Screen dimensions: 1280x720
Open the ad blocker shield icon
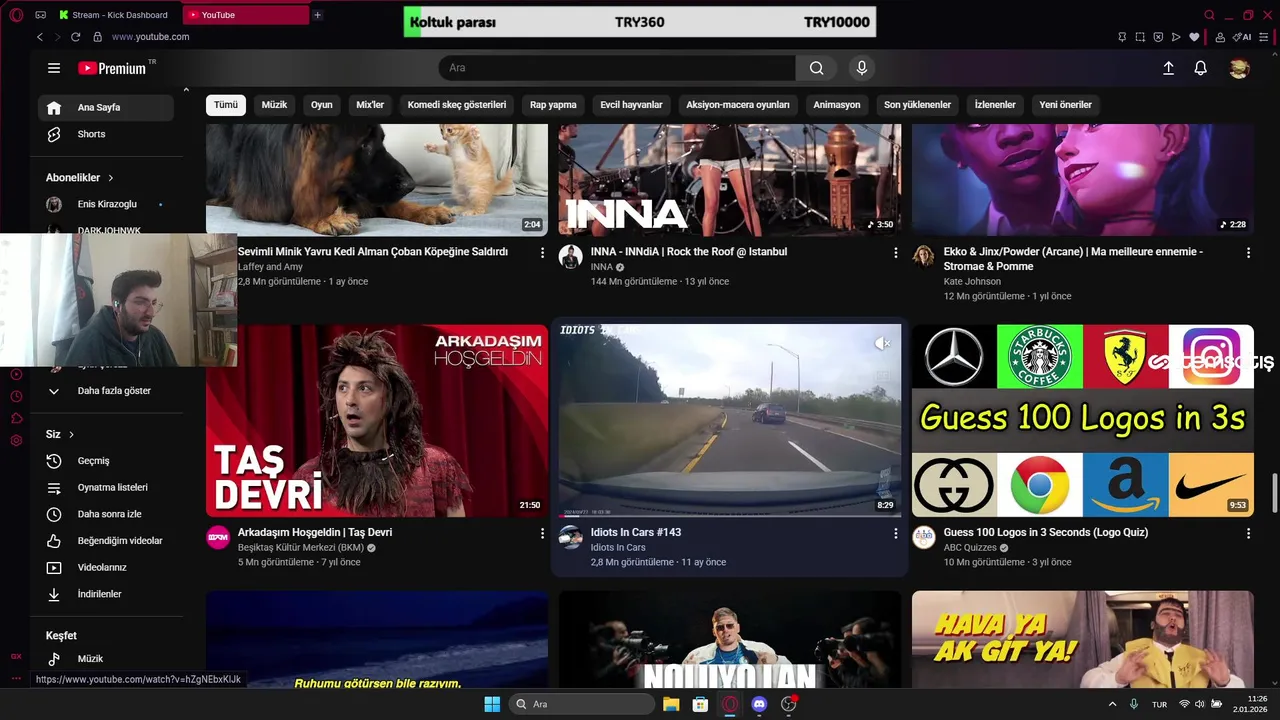[x=1158, y=37]
